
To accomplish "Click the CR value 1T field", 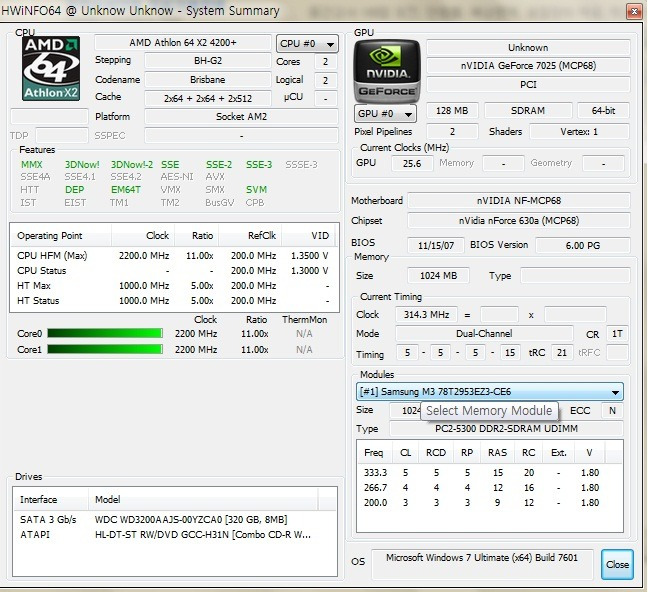I will click(617, 333).
